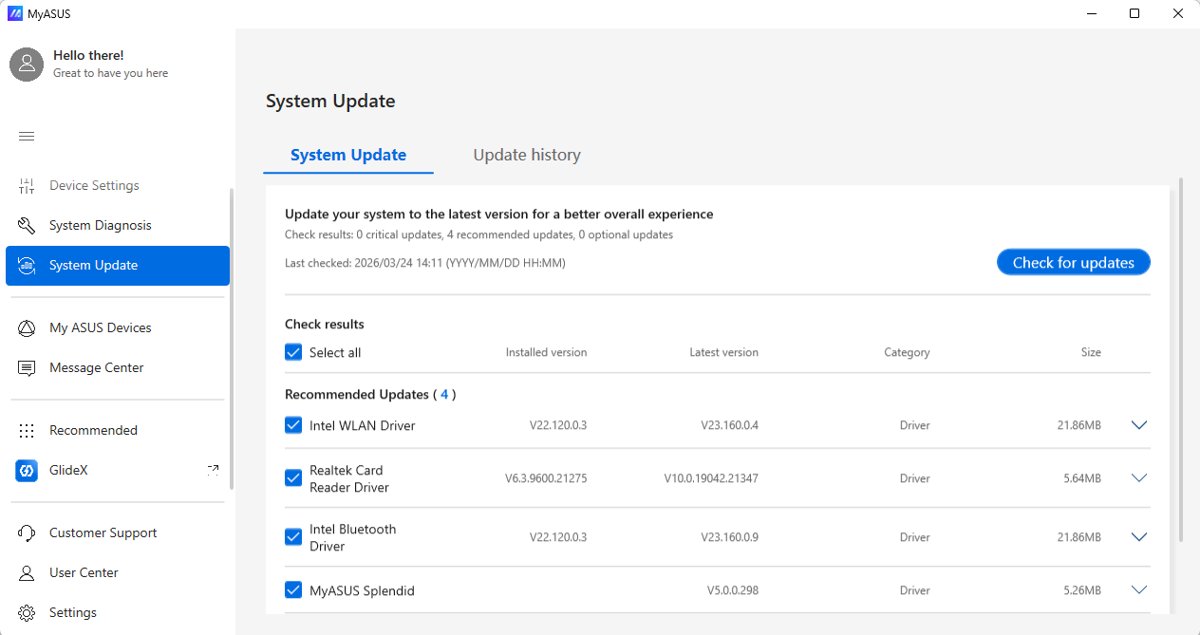The height and width of the screenshot is (635, 1200).
Task: Click the Customer Support headset icon
Action: 27,533
